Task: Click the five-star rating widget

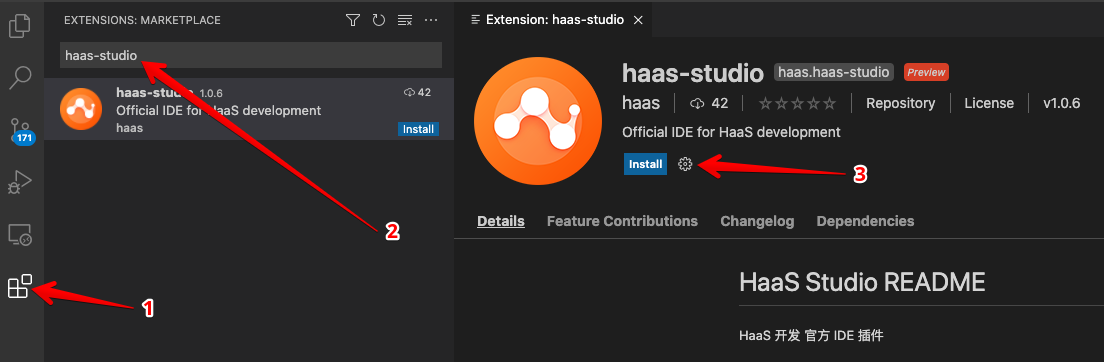Action: click(797, 104)
